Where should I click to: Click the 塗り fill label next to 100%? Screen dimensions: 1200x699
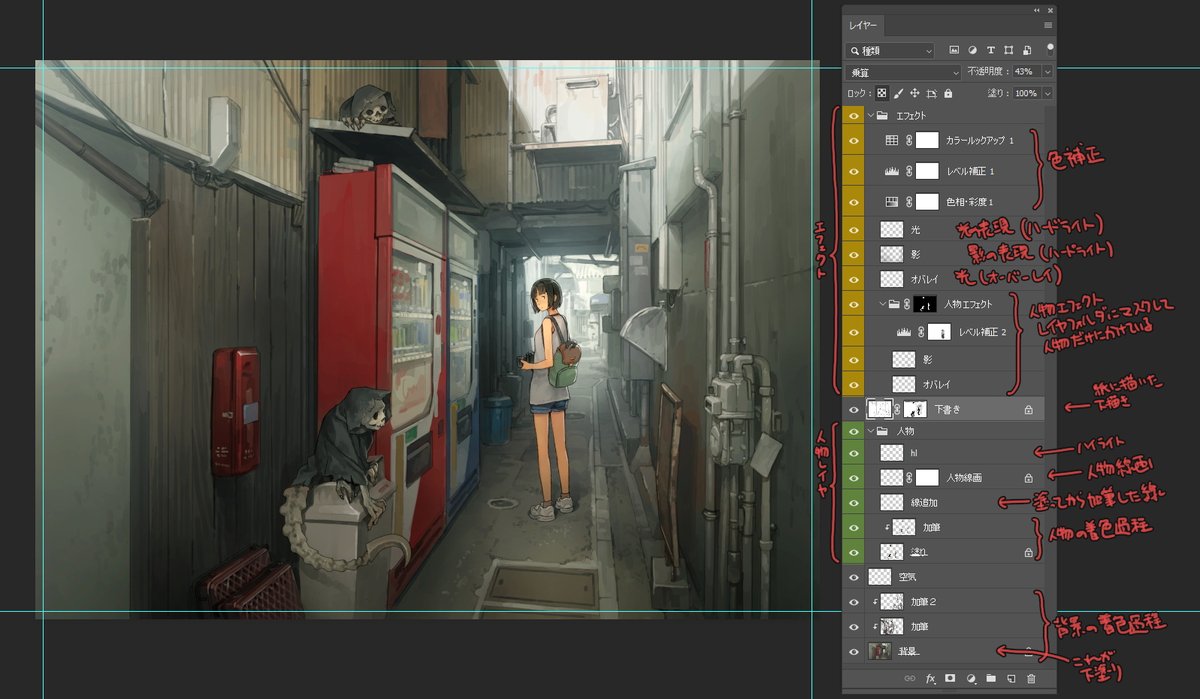(x=1000, y=93)
